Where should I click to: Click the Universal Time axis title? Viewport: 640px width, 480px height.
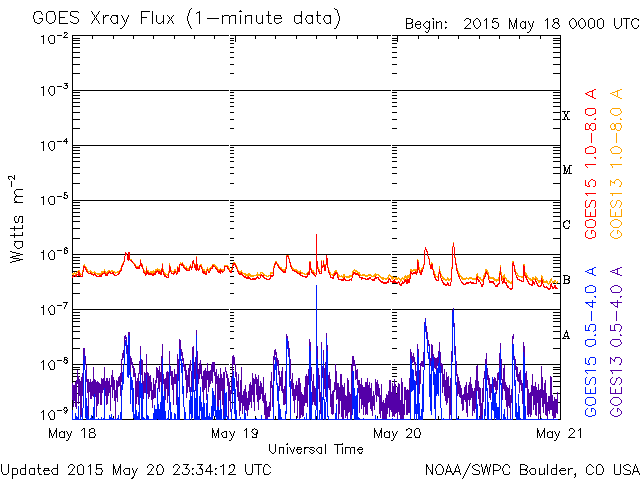click(x=316, y=449)
